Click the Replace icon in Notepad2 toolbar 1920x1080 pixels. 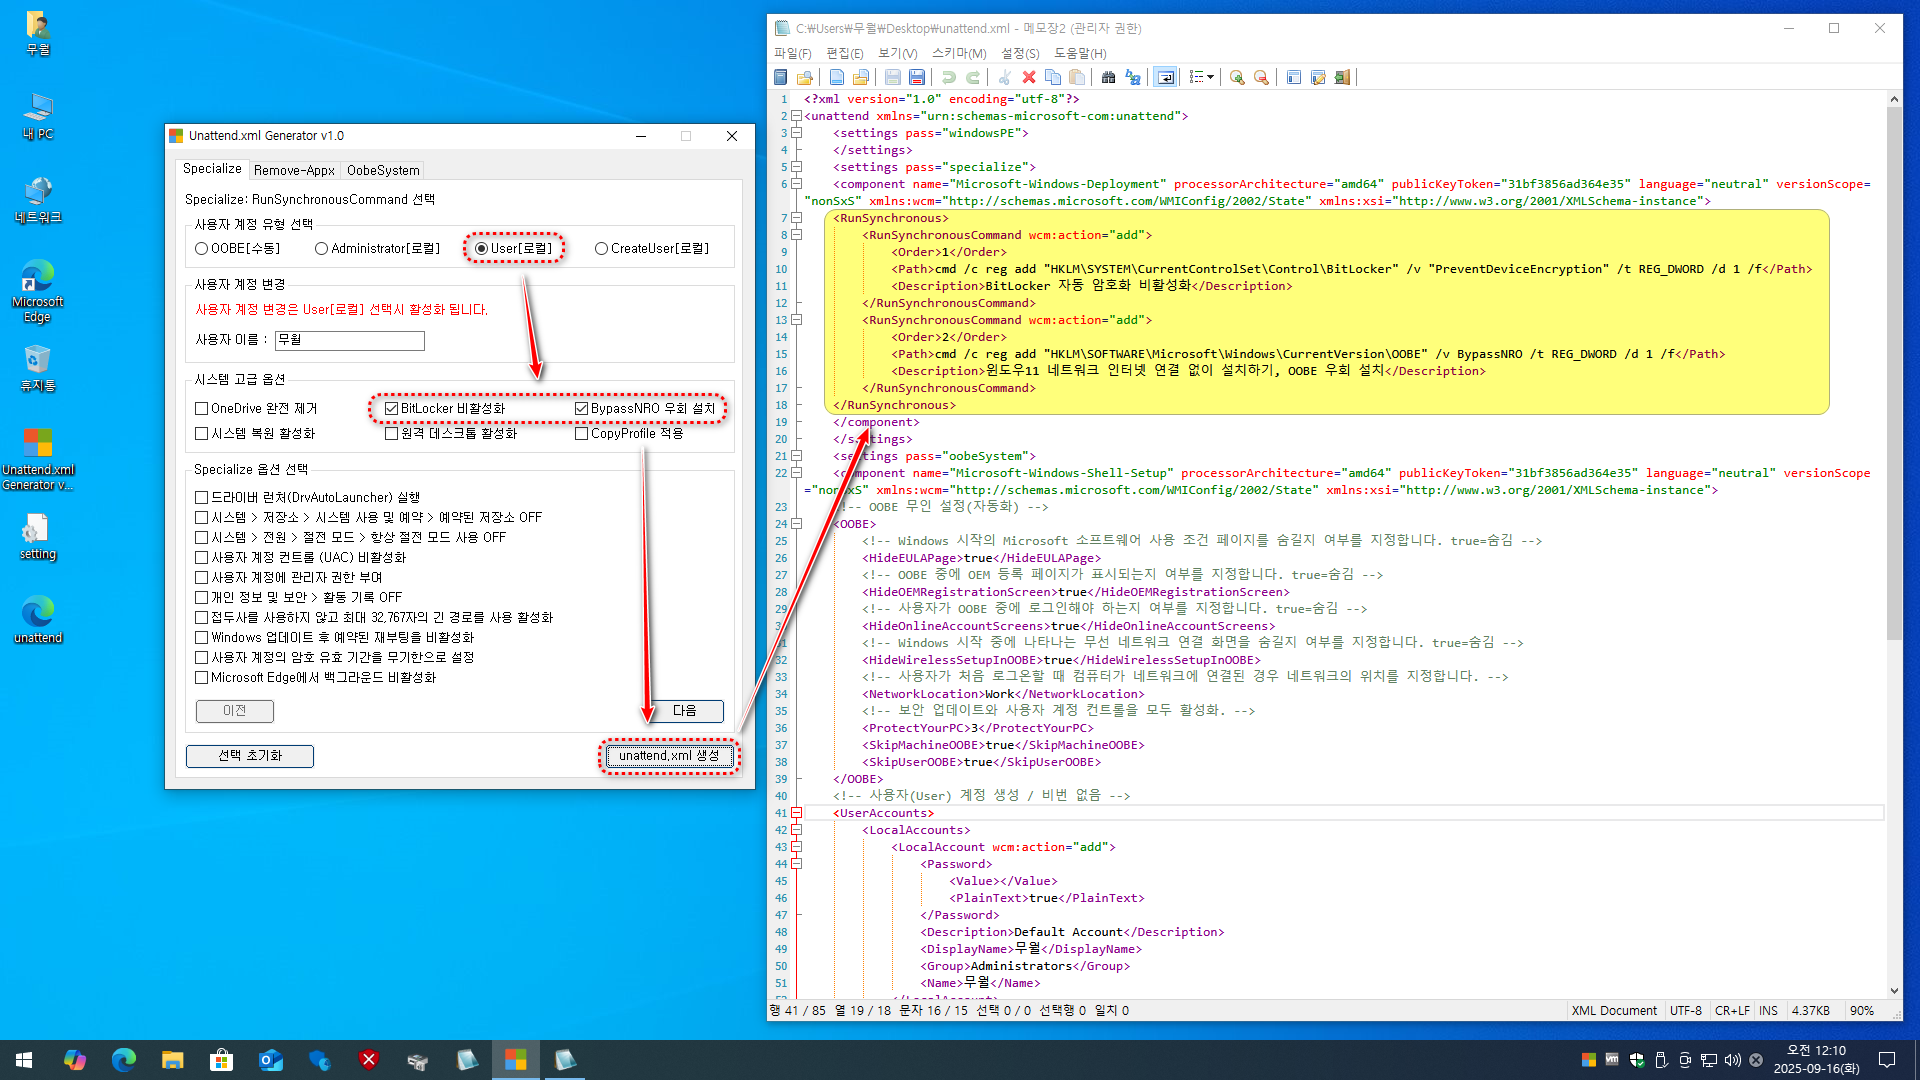1133,77
